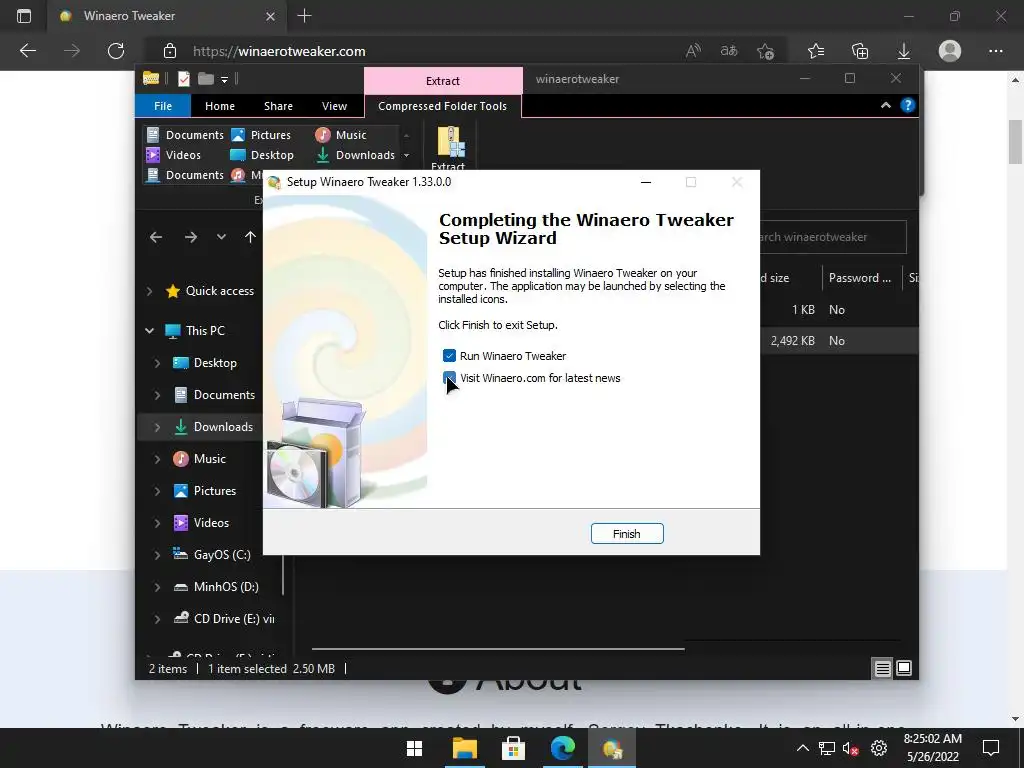Choose Videos extract destination in ribbon
Viewport: 1024px width, 768px height.
[174, 155]
